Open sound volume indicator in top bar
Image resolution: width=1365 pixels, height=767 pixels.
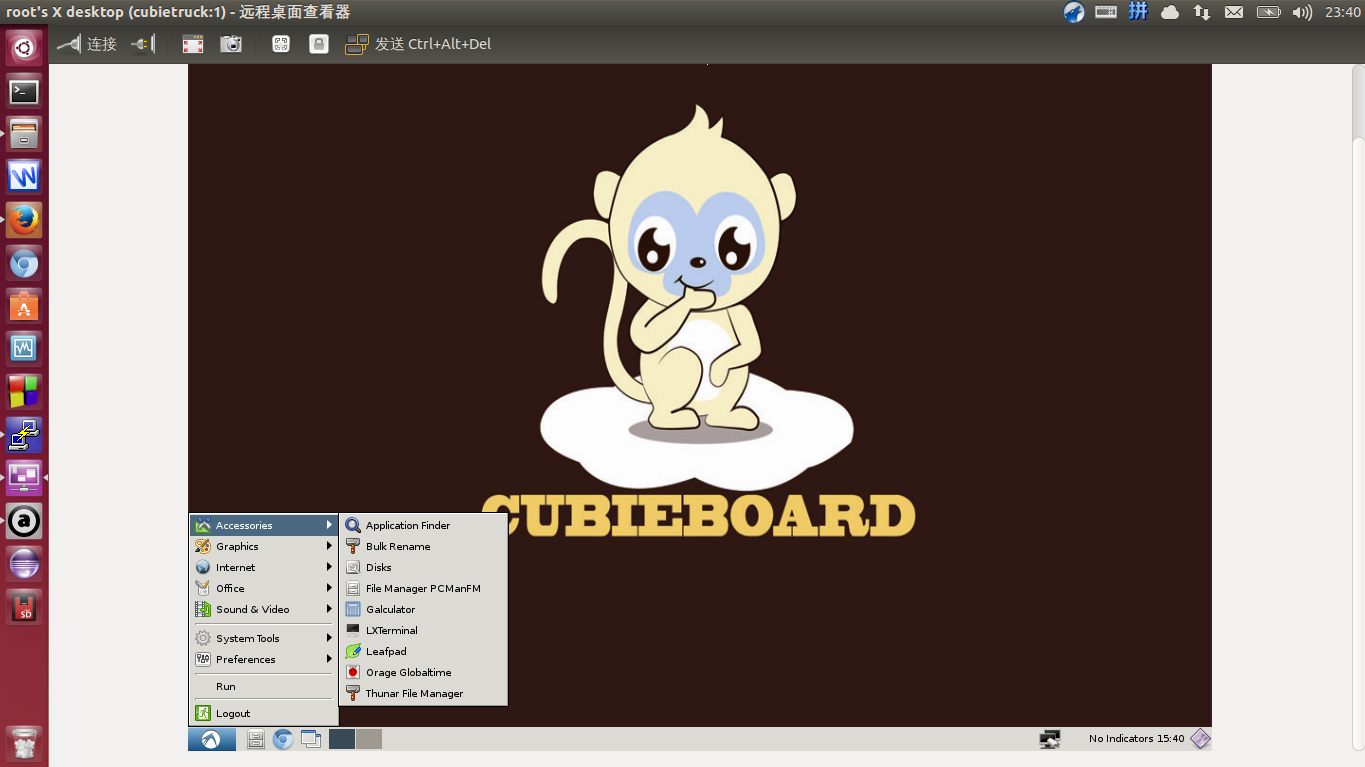(x=1301, y=12)
